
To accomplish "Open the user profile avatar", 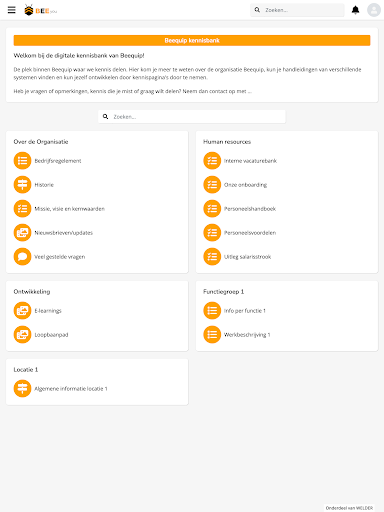I will pos(374,10).
